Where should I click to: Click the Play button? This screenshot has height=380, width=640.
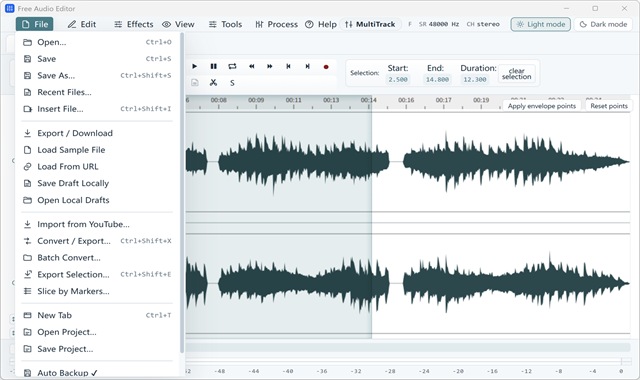pos(194,67)
